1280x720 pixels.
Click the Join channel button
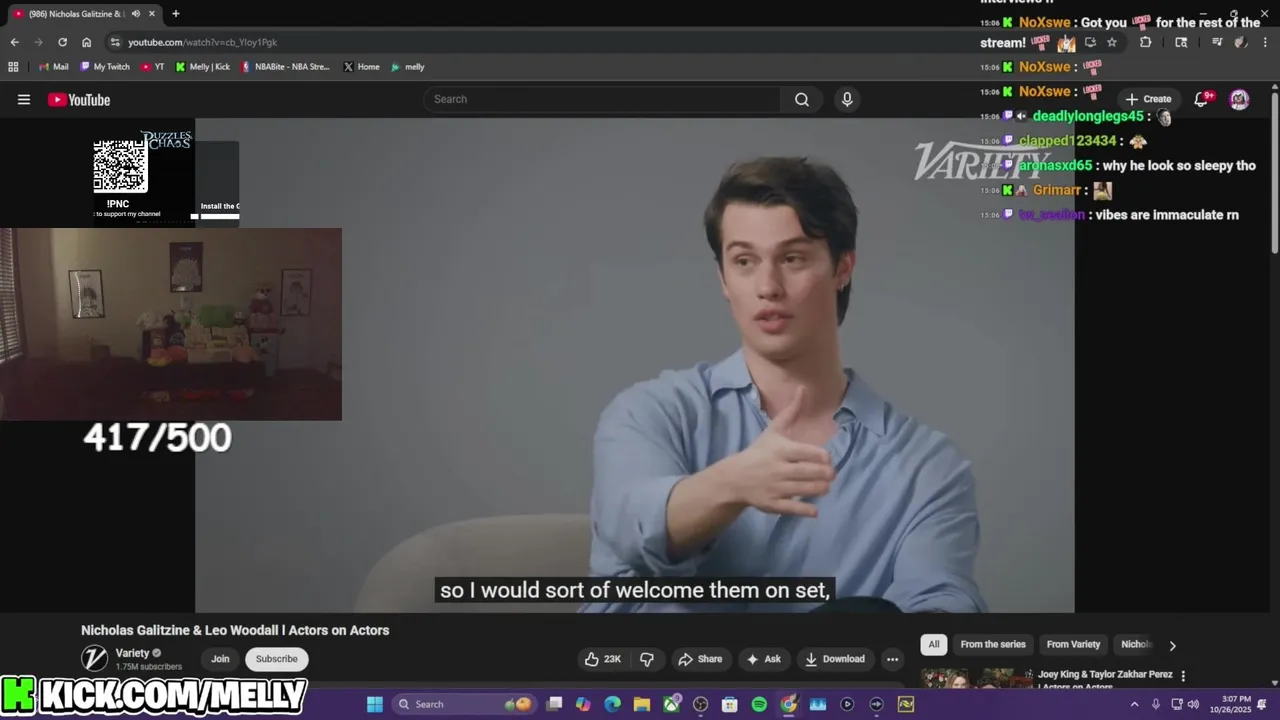coord(220,659)
